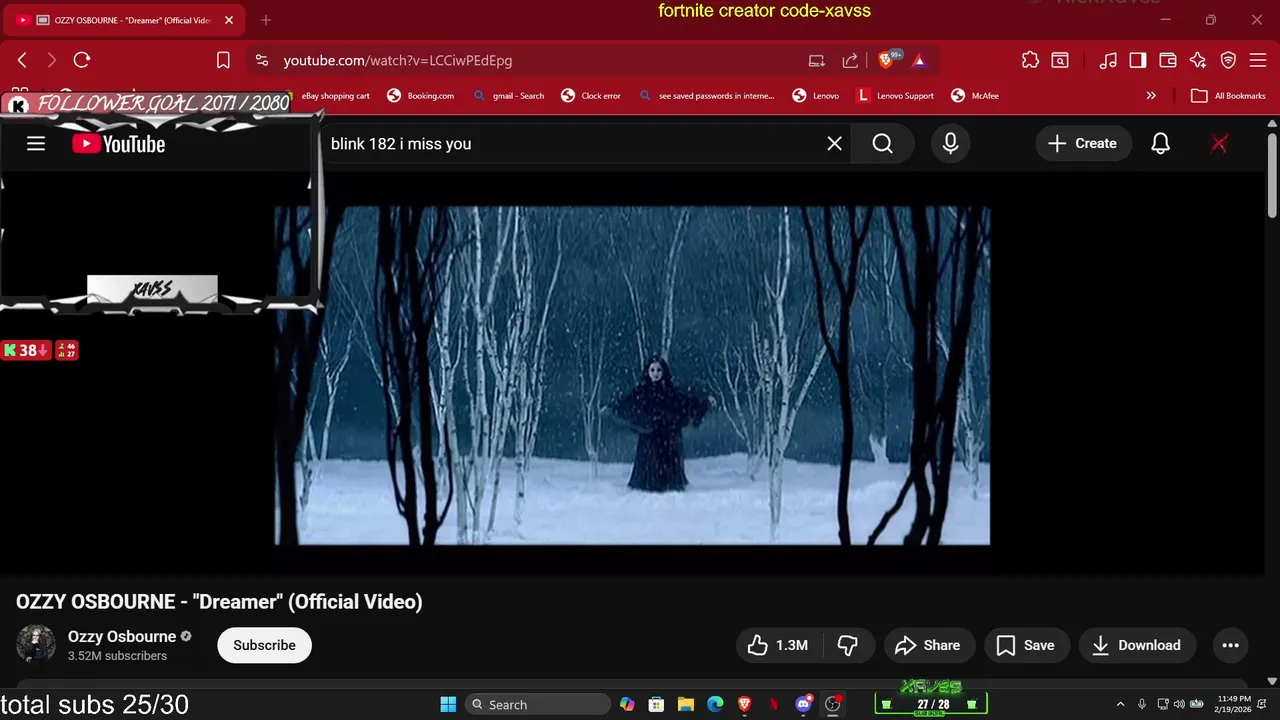Screen dimensions: 1280x720
Task: Launch Microsoft Edge from taskbar
Action: pos(715,704)
